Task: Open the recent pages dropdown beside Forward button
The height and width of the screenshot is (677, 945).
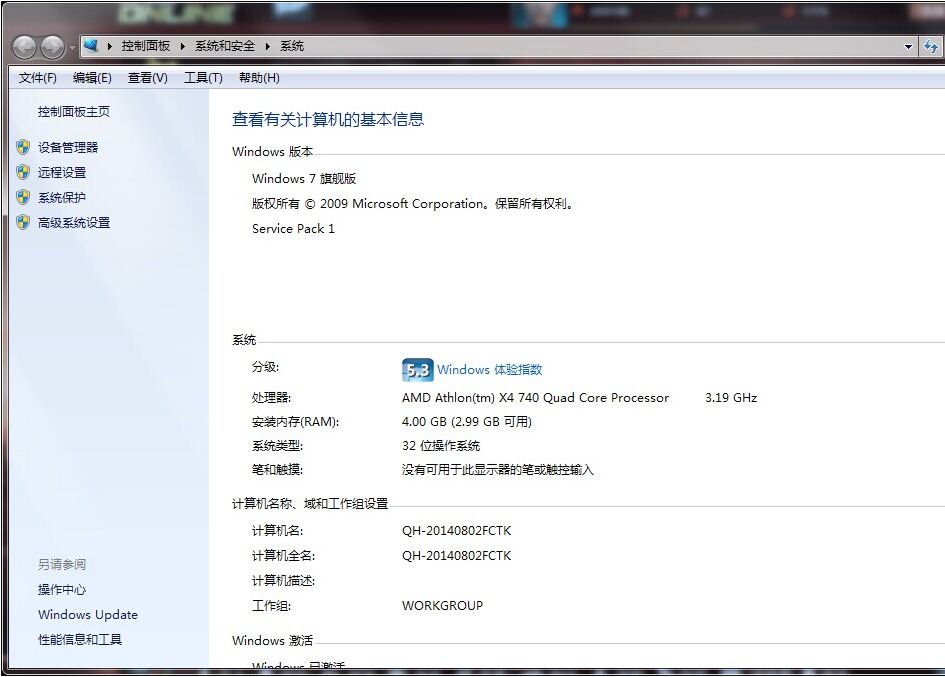Action: [72, 48]
